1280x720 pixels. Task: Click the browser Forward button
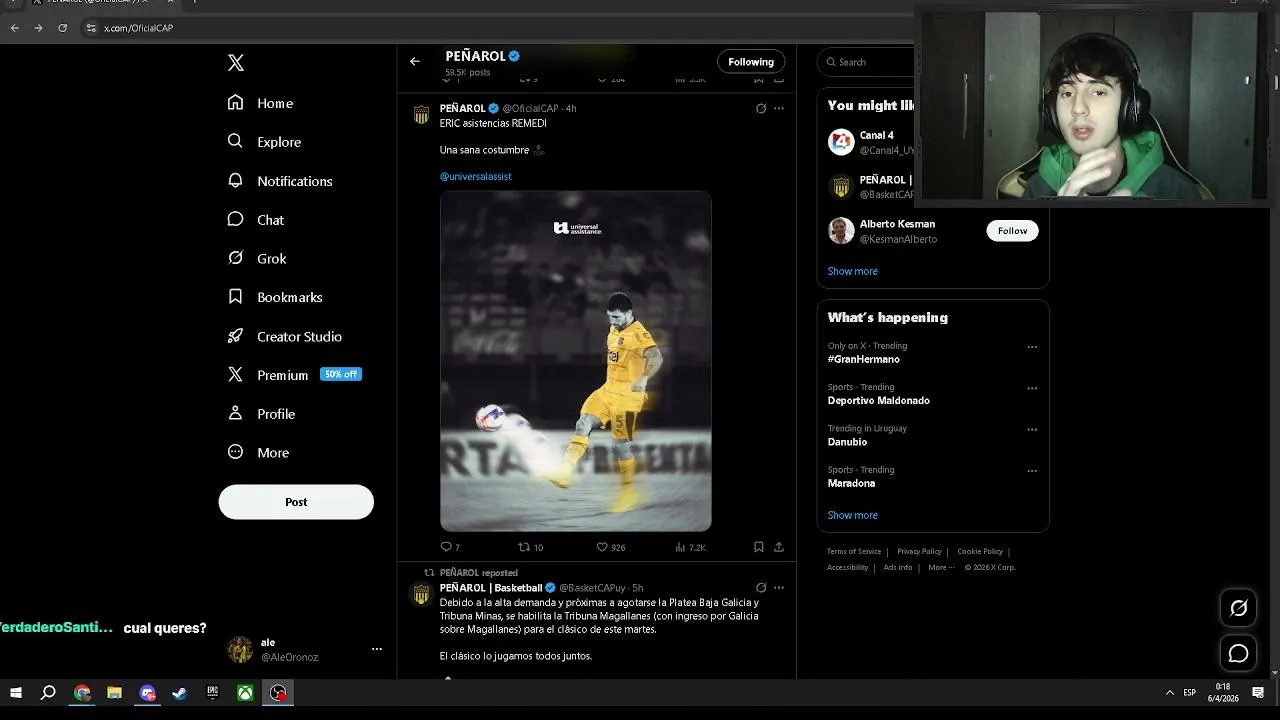[x=38, y=28]
